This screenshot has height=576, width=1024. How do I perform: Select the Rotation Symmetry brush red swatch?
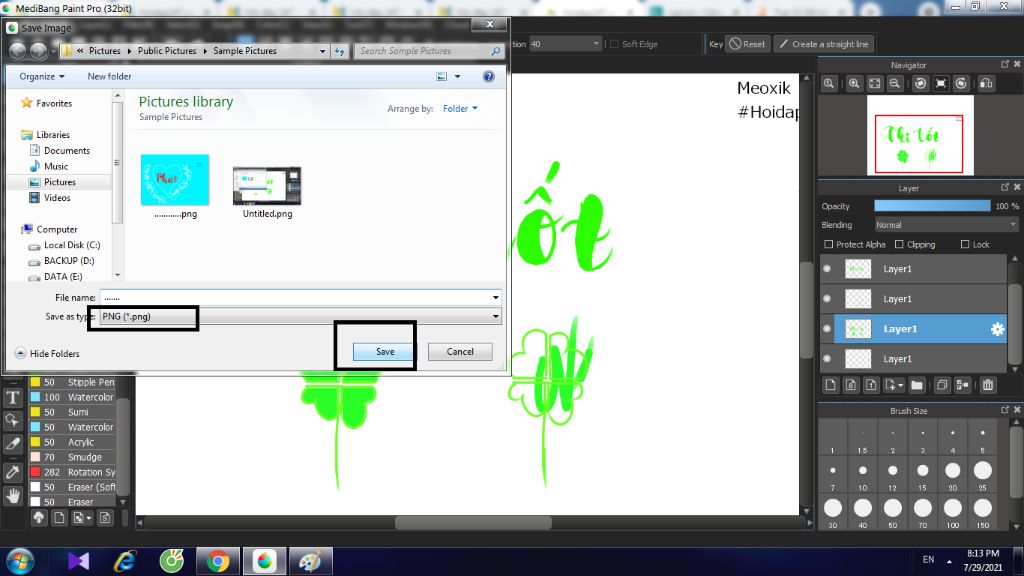click(x=35, y=472)
